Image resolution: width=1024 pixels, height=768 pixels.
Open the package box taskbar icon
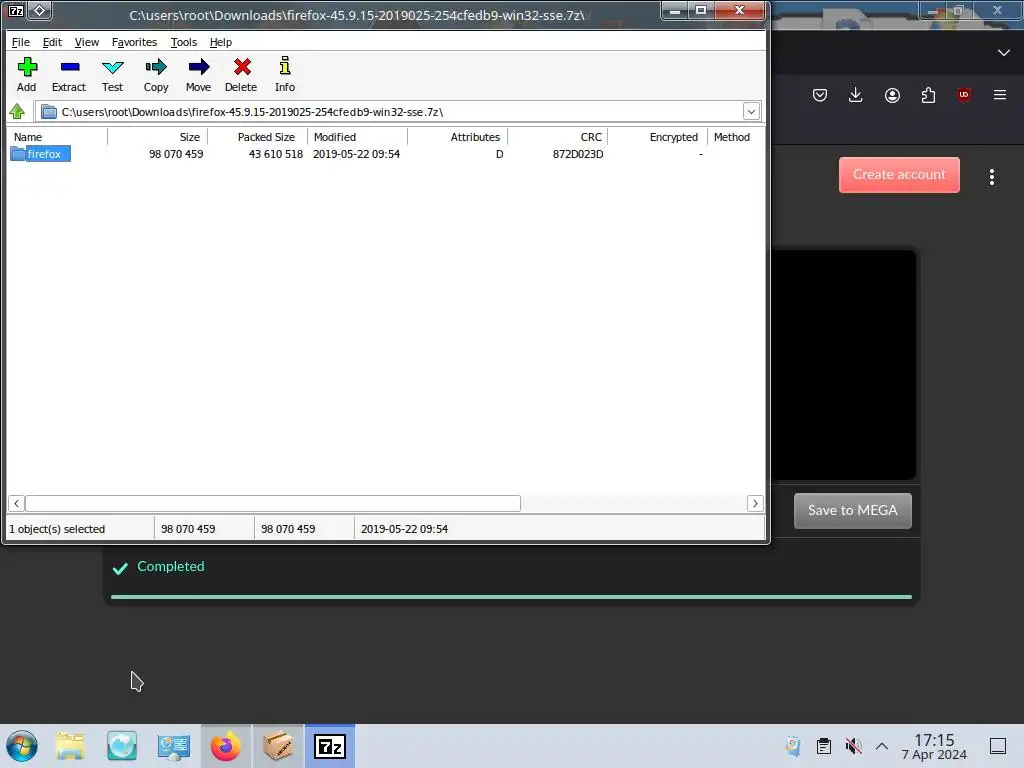[x=278, y=746]
